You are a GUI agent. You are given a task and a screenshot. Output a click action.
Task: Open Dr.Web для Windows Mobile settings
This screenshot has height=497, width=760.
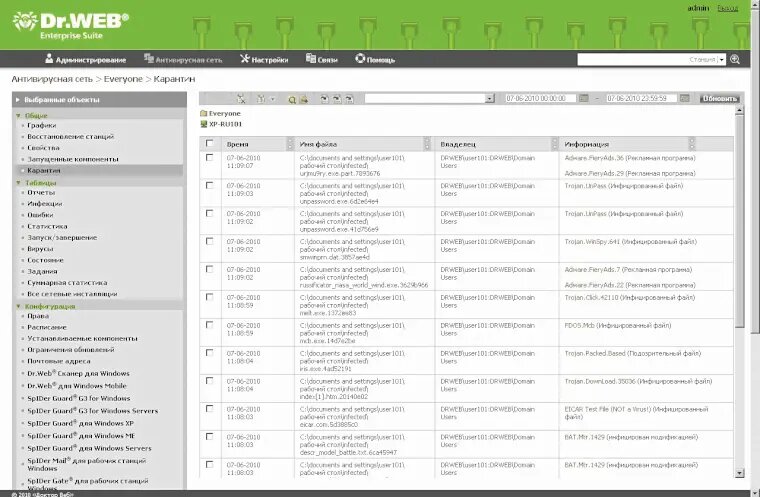(77, 385)
